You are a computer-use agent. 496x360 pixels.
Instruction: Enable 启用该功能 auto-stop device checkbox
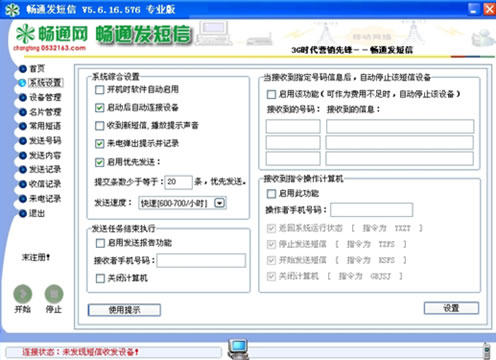pos(271,94)
